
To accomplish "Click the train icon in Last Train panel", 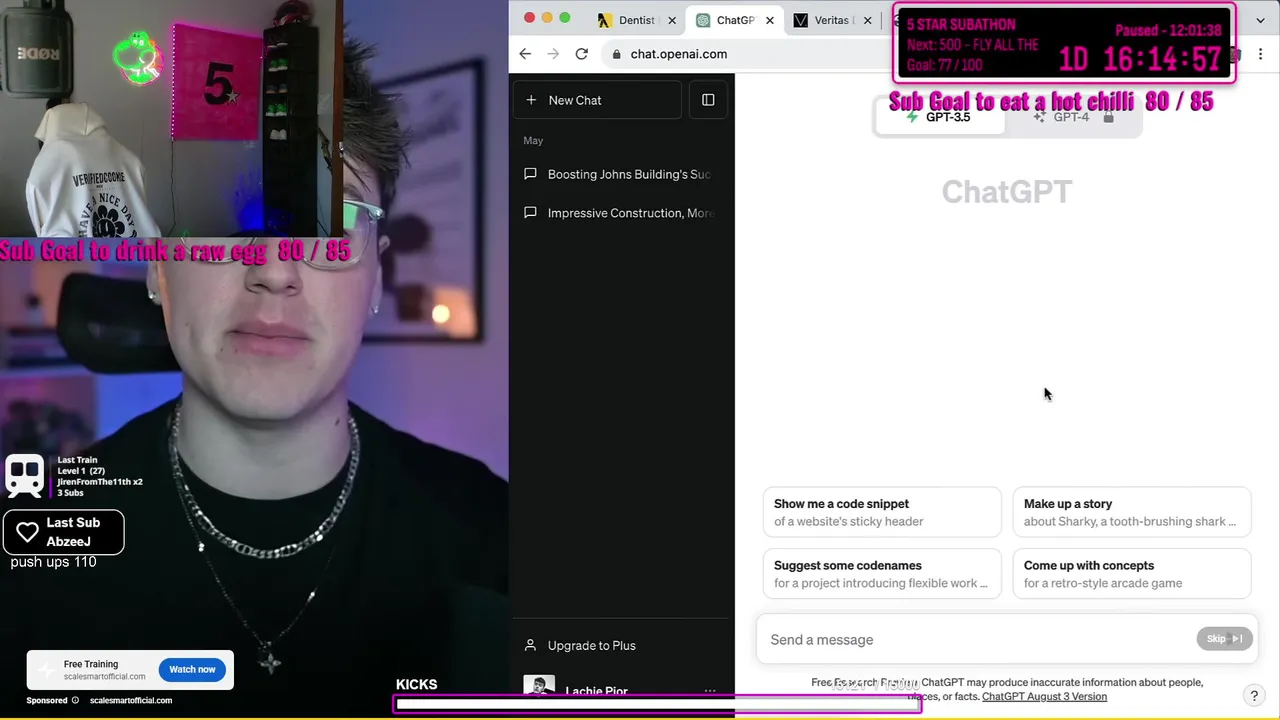I will (25, 475).
